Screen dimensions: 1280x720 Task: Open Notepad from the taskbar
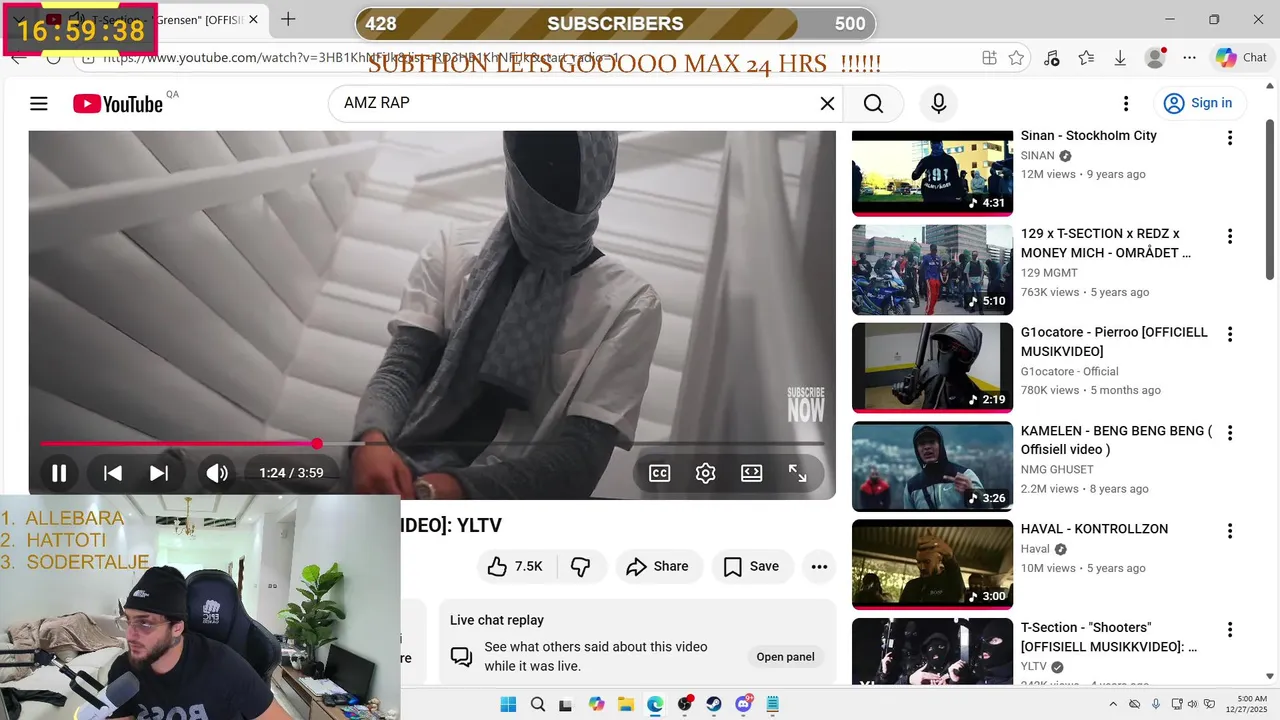[x=773, y=704]
